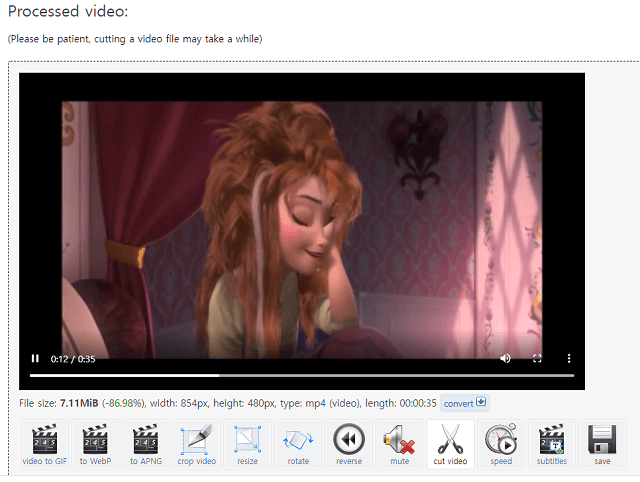Open the crop video tool

197,444
